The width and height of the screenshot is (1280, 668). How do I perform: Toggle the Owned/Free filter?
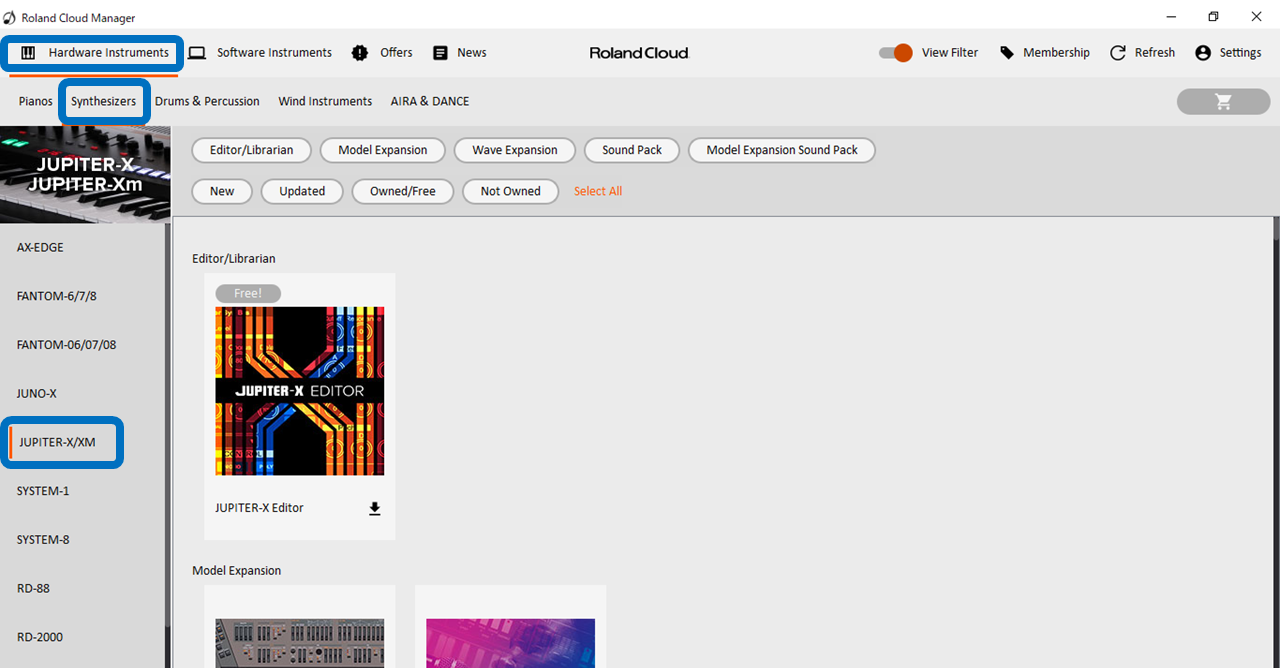click(403, 191)
